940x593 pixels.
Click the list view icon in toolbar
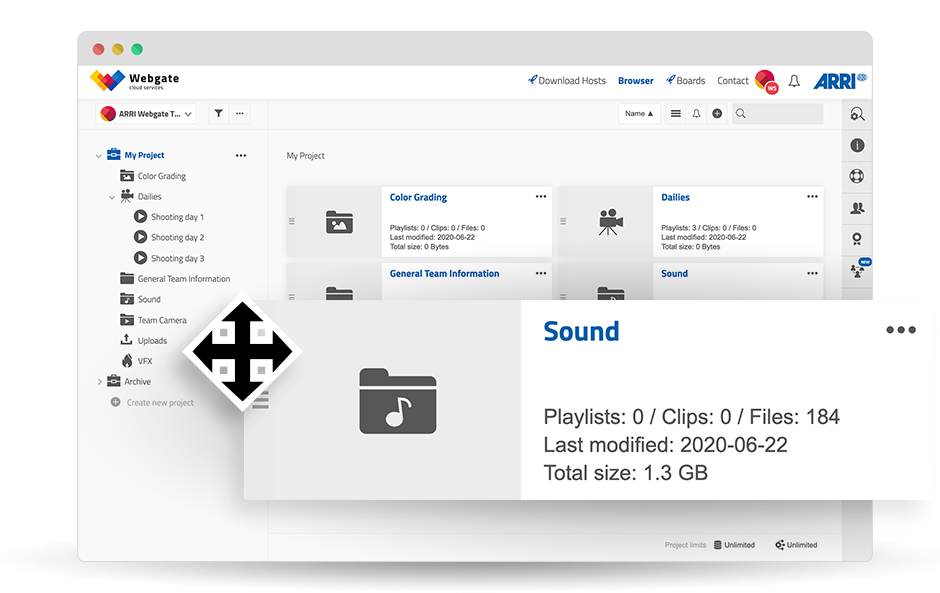coord(676,114)
